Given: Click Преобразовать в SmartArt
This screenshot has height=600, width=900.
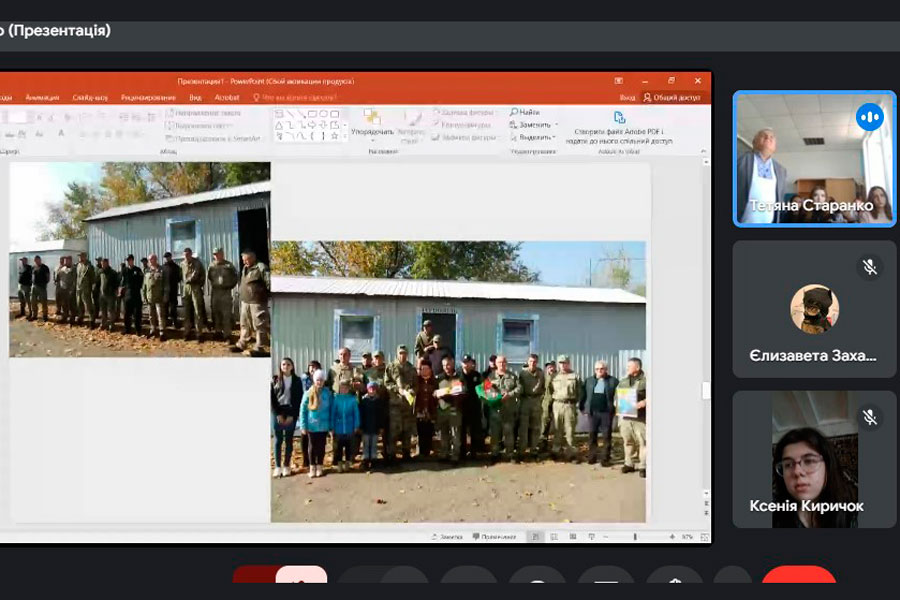Looking at the screenshot, I should click(213, 138).
